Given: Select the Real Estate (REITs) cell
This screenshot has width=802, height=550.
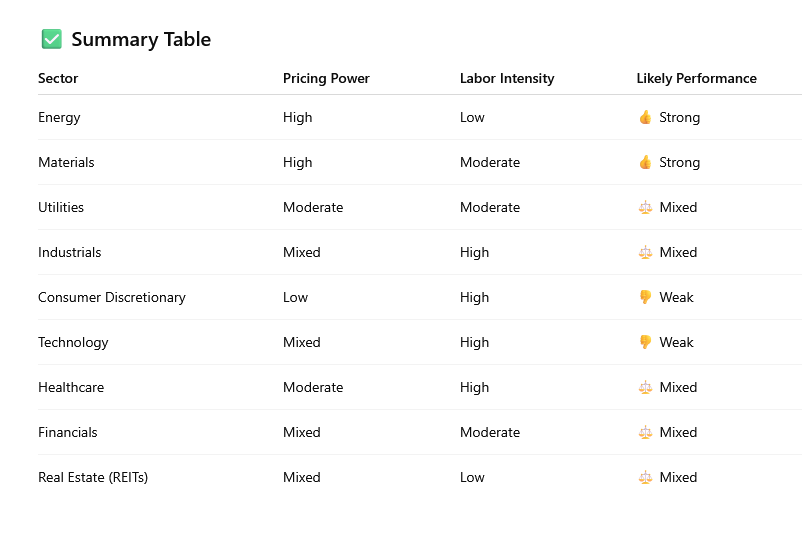Looking at the screenshot, I should [93, 477].
